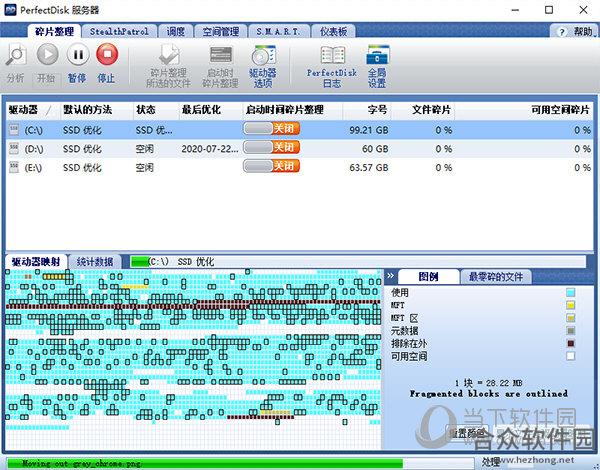This screenshot has width=600, height=470.
Task: Click the drive map block grid
Action: (x=193, y=359)
